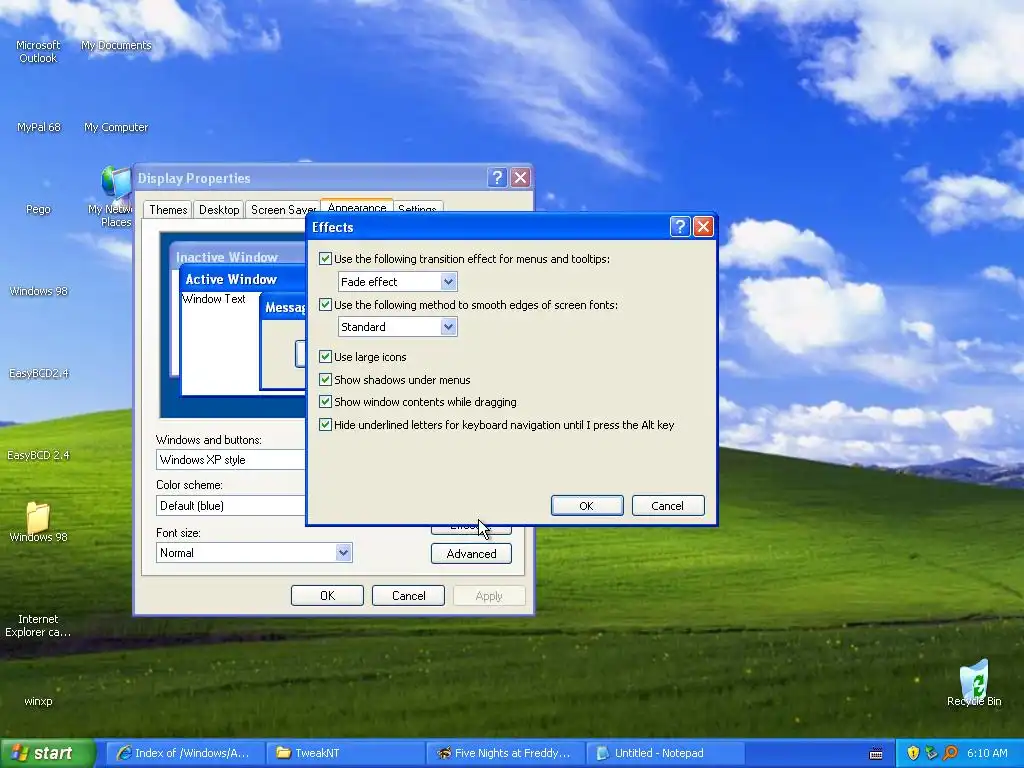Viewport: 1024px width, 768px height.
Task: Select the Internet Explorer ca... desktop shortcut
Action: tap(38, 625)
